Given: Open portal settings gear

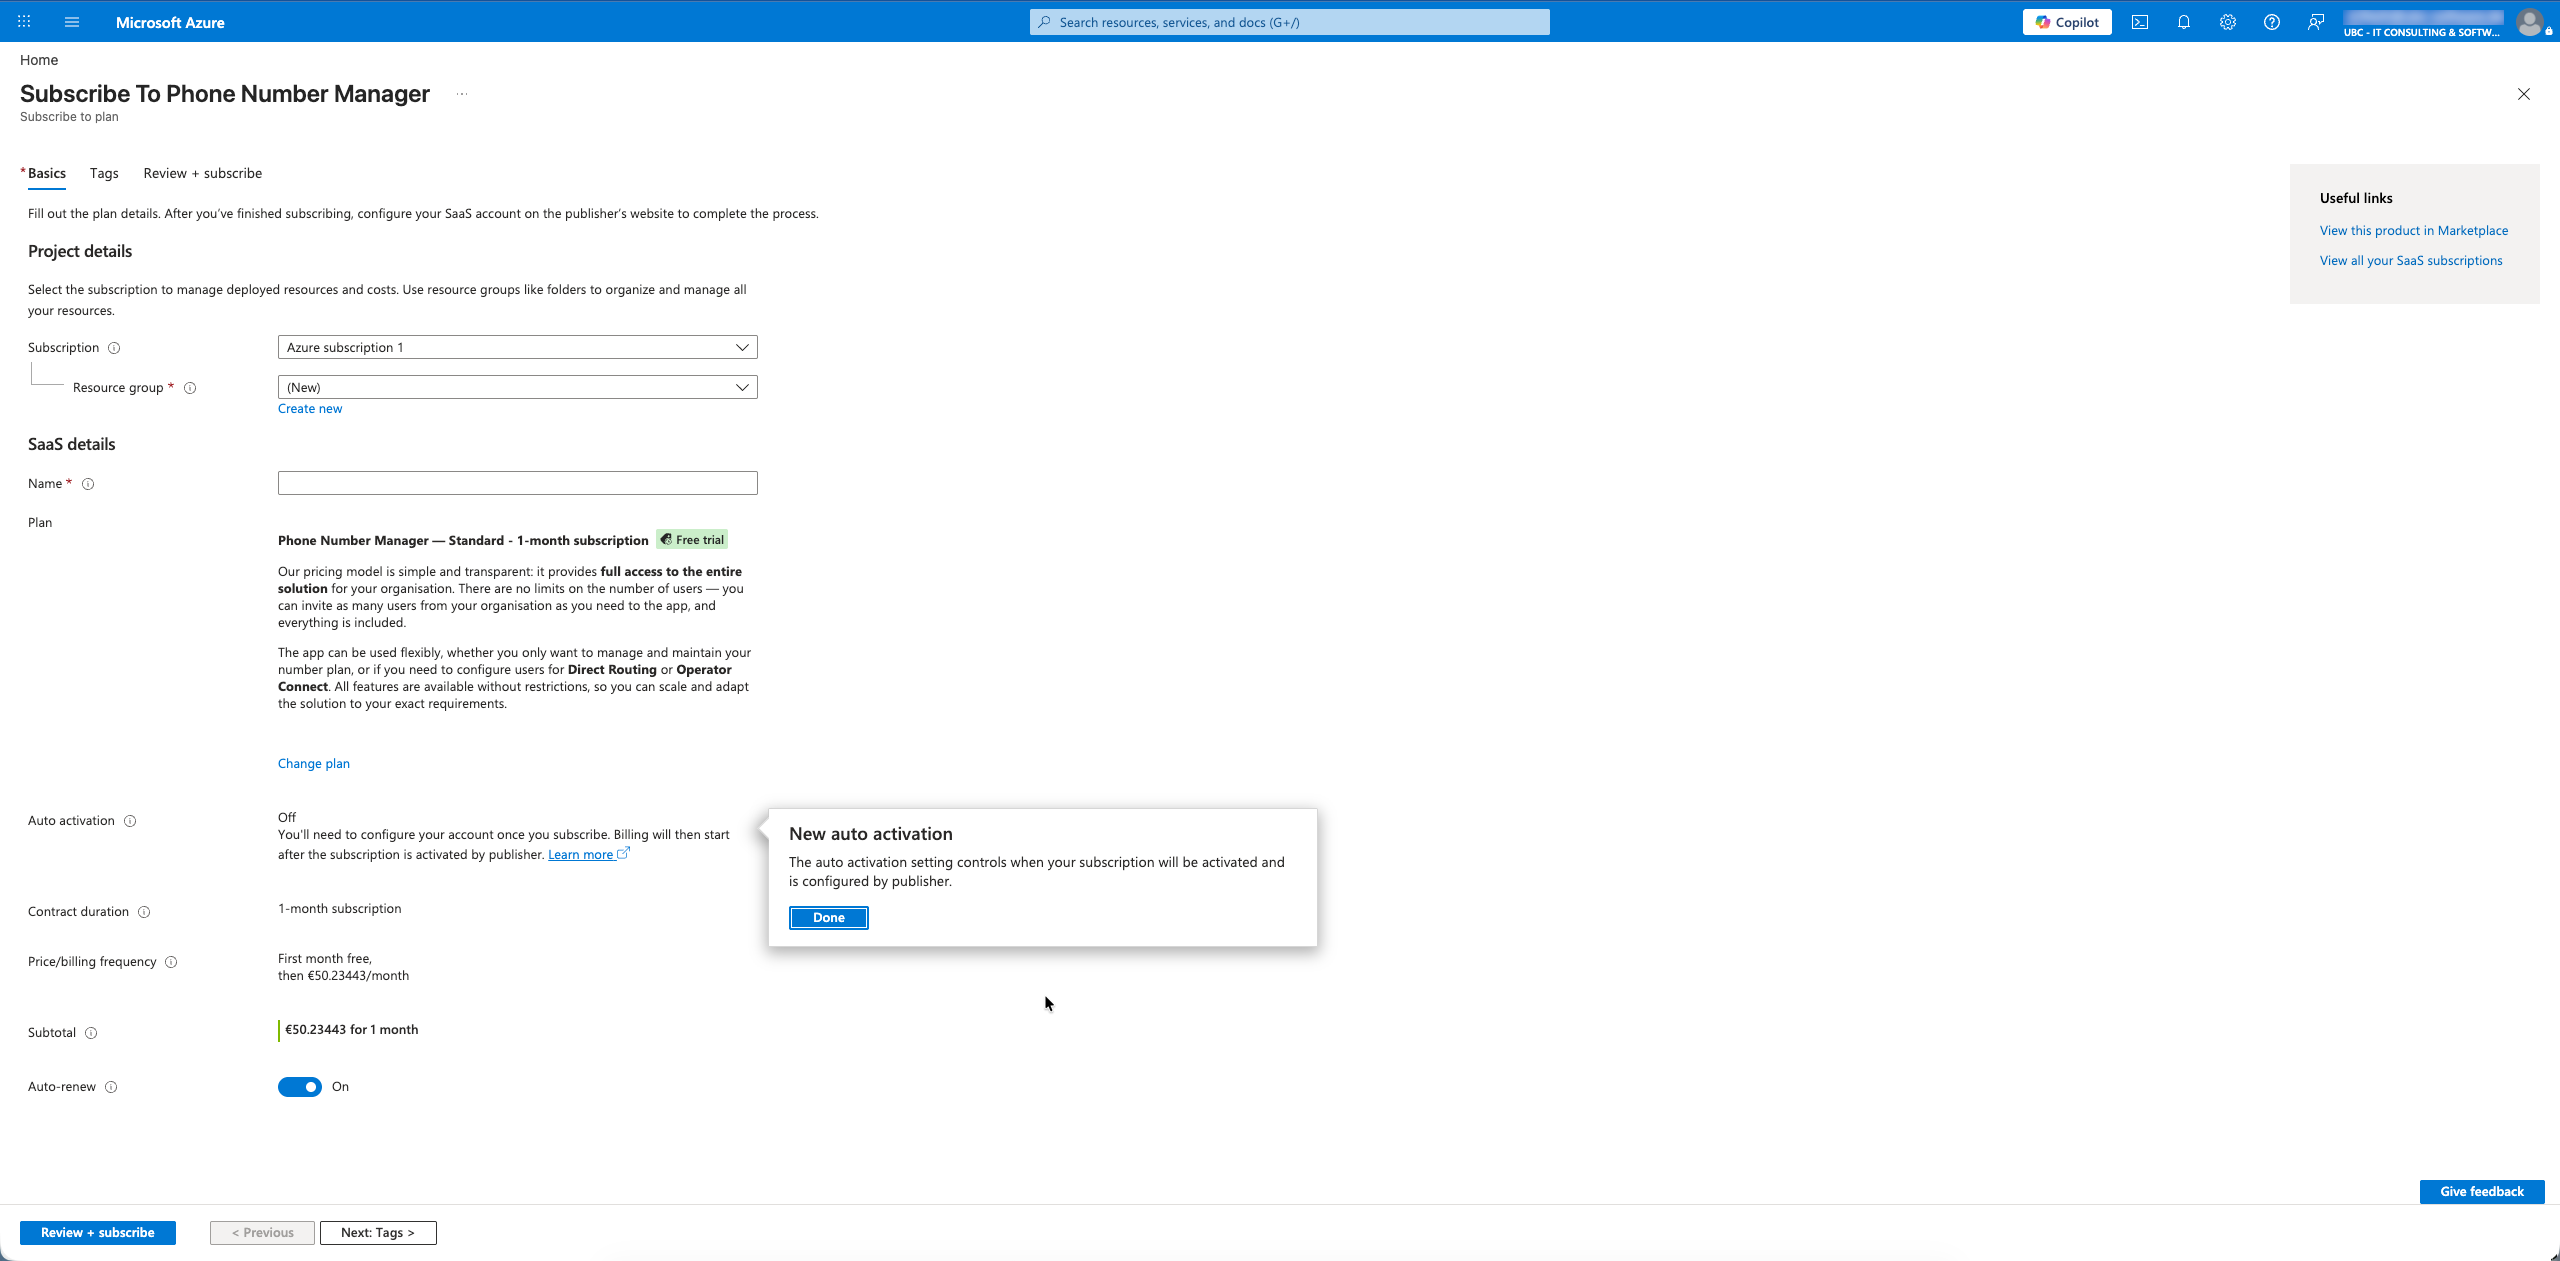Looking at the screenshot, I should pyautogui.click(x=2228, y=22).
